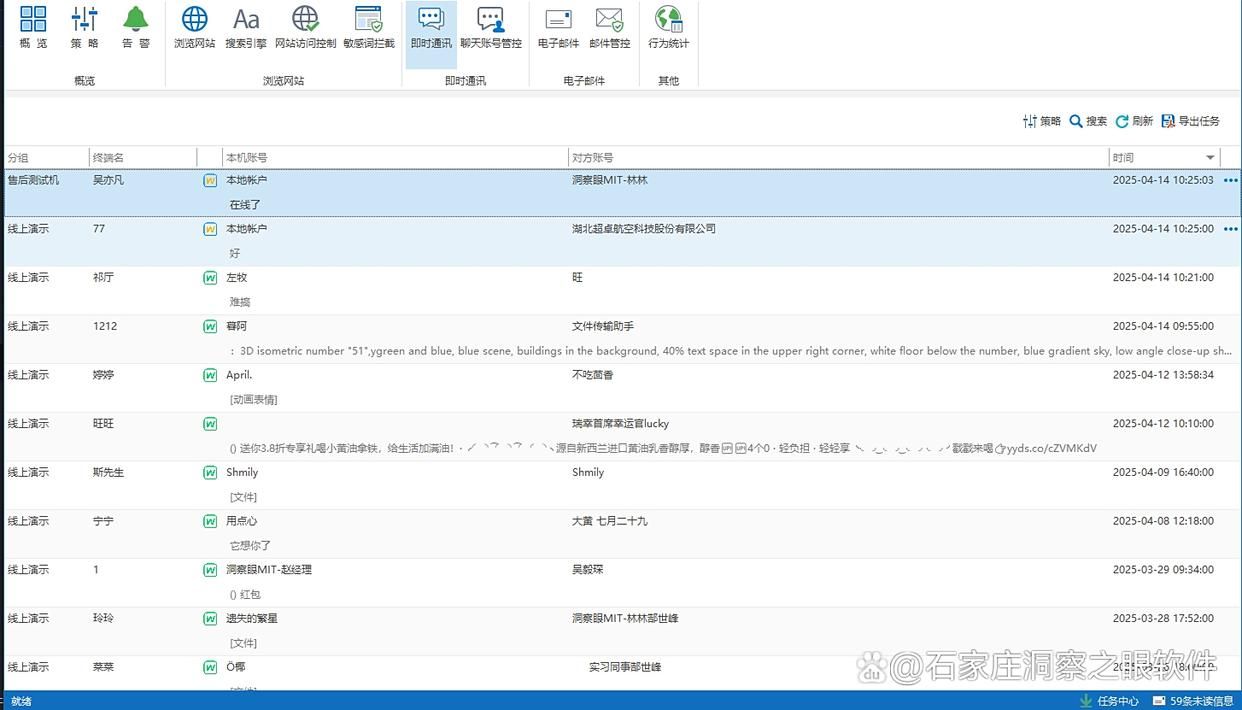The width and height of the screenshot is (1242, 710).
Task: Click the WeChat icon in 宁宁 row
Action: point(210,521)
